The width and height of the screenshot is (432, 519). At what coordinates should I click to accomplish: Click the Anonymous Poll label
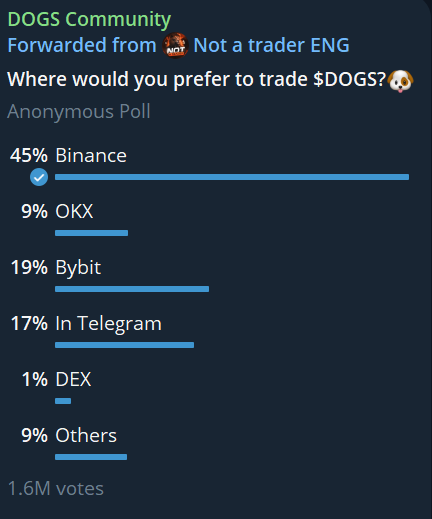tap(79, 112)
